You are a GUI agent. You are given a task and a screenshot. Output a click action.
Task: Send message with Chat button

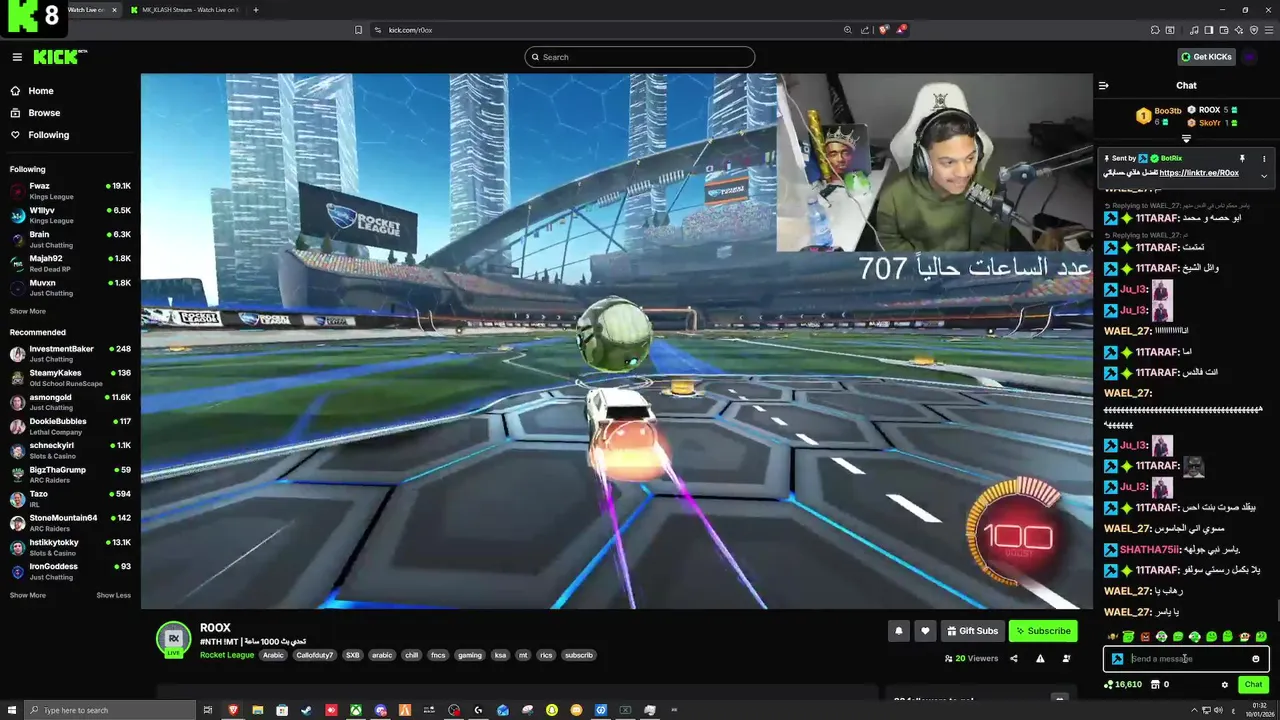click(1253, 685)
